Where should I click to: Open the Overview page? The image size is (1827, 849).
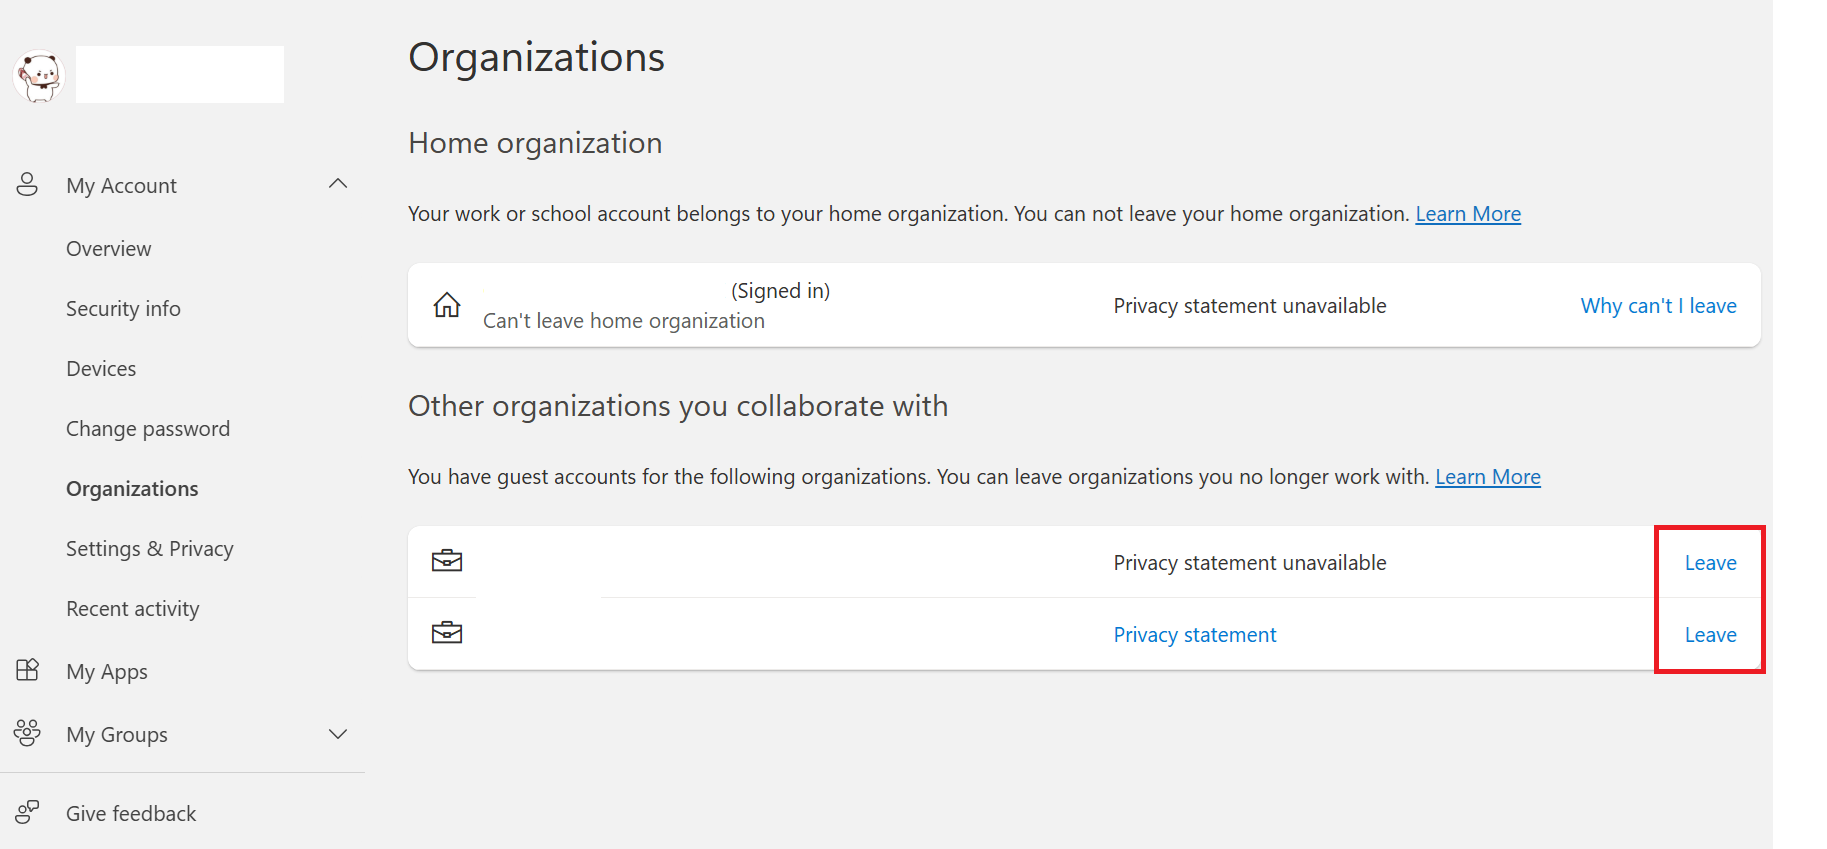coord(109,249)
